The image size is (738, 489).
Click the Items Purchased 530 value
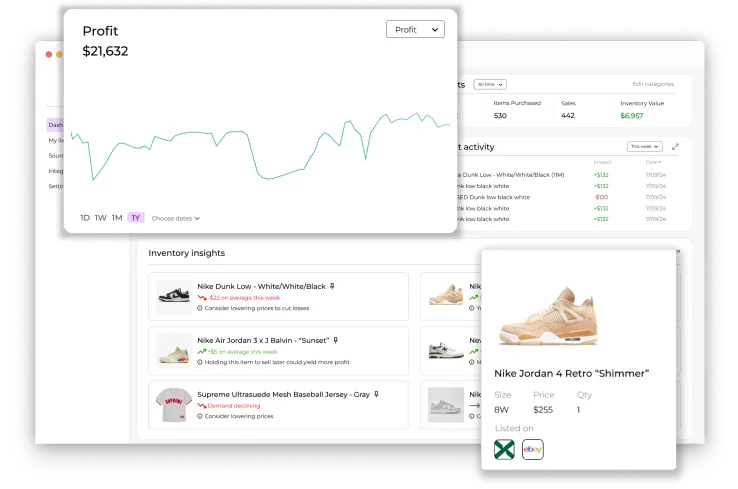coord(500,116)
